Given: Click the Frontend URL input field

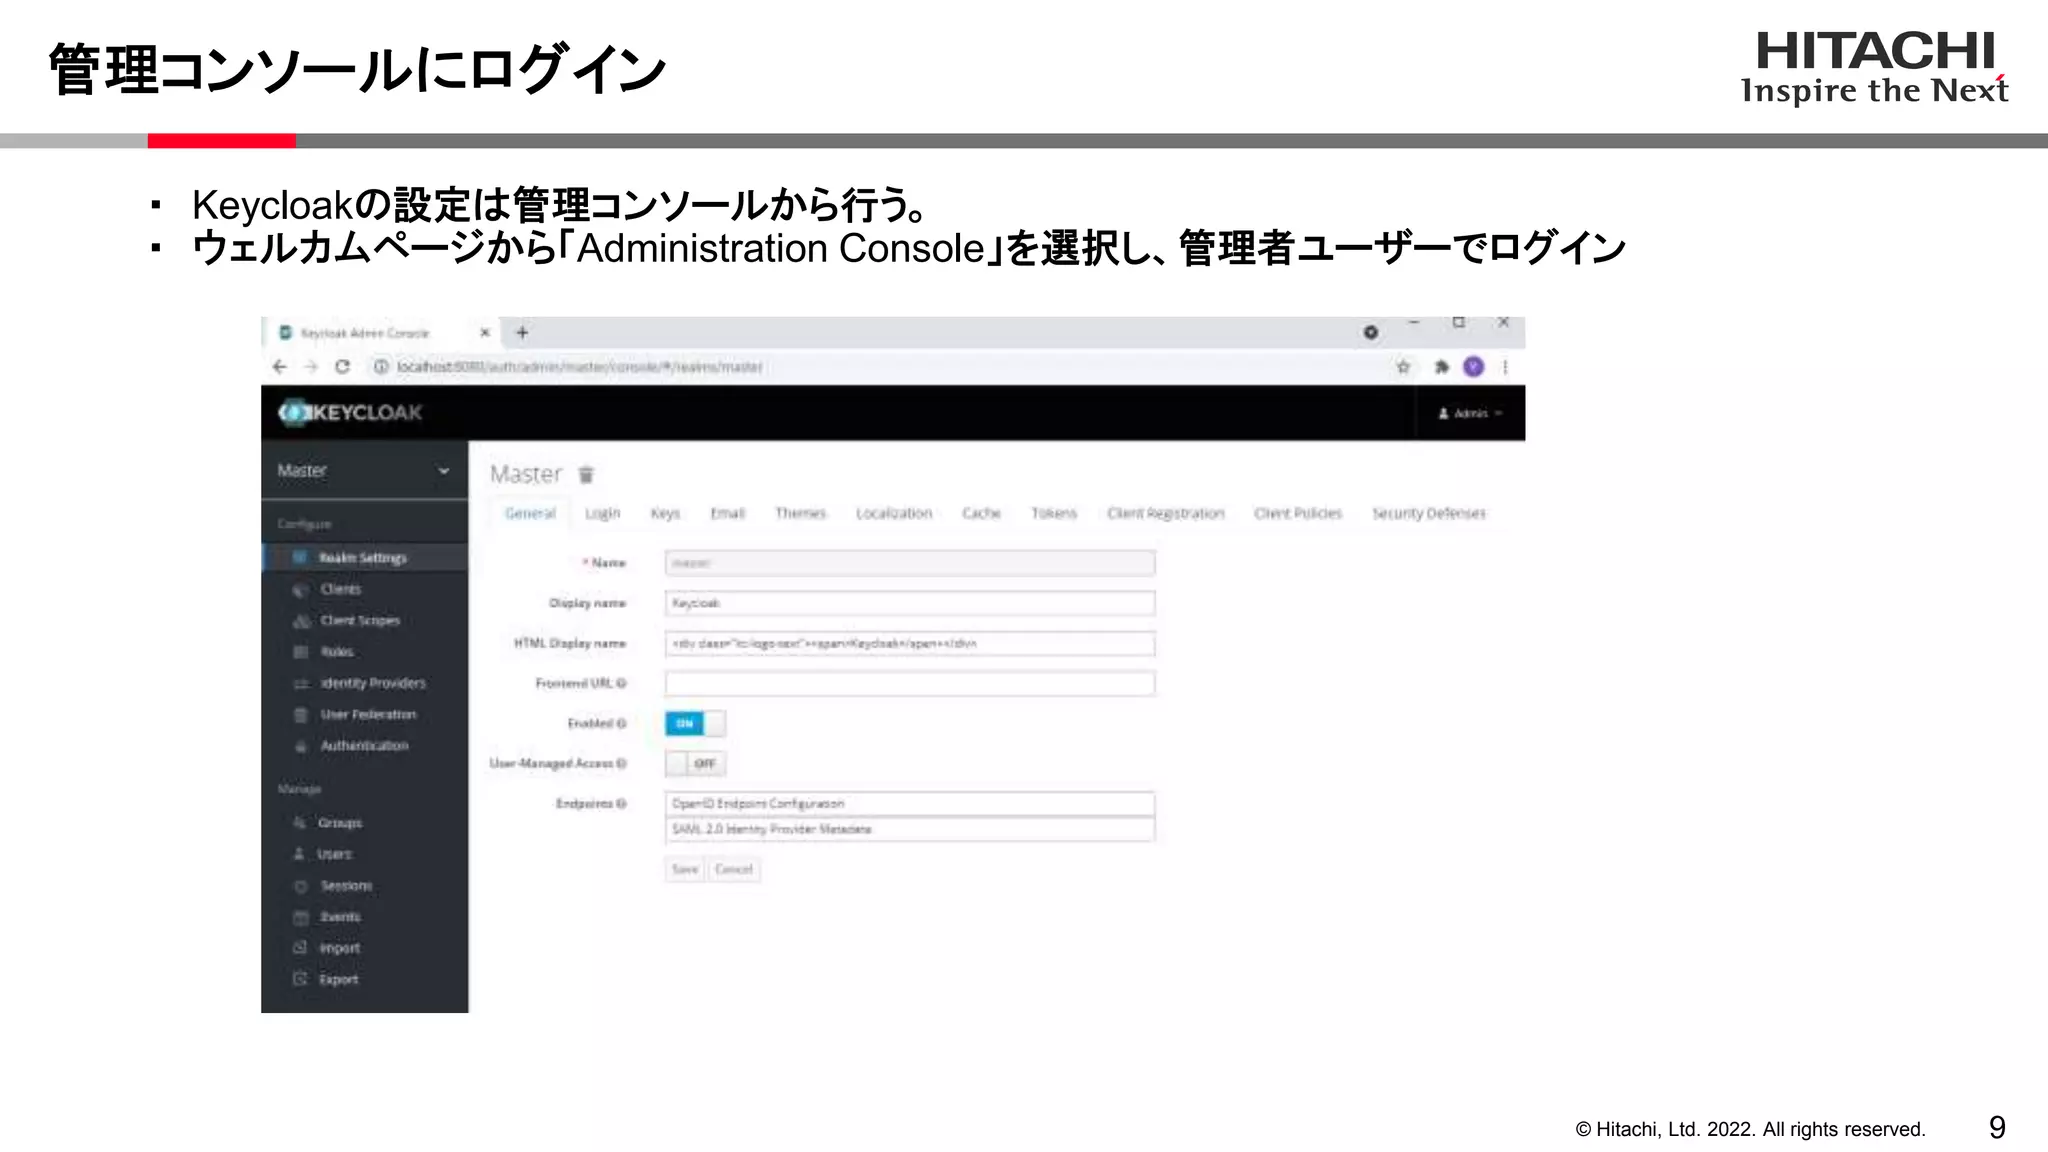Looking at the screenshot, I should (x=910, y=683).
